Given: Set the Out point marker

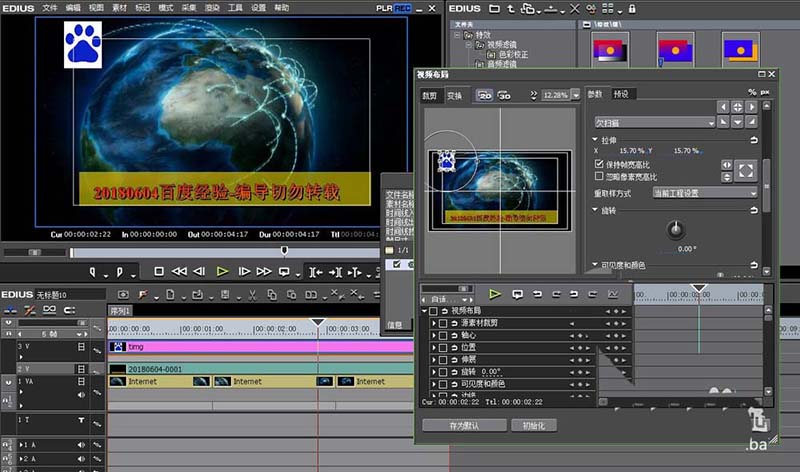Looking at the screenshot, I should point(120,272).
